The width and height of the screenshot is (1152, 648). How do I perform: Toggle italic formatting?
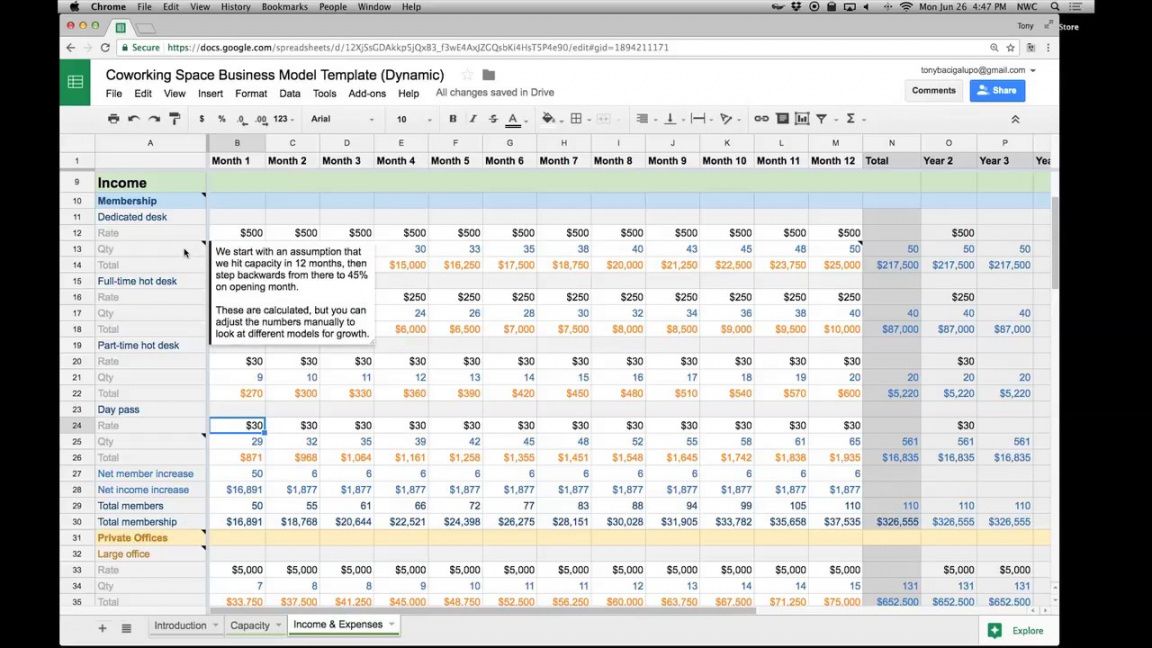(x=473, y=119)
